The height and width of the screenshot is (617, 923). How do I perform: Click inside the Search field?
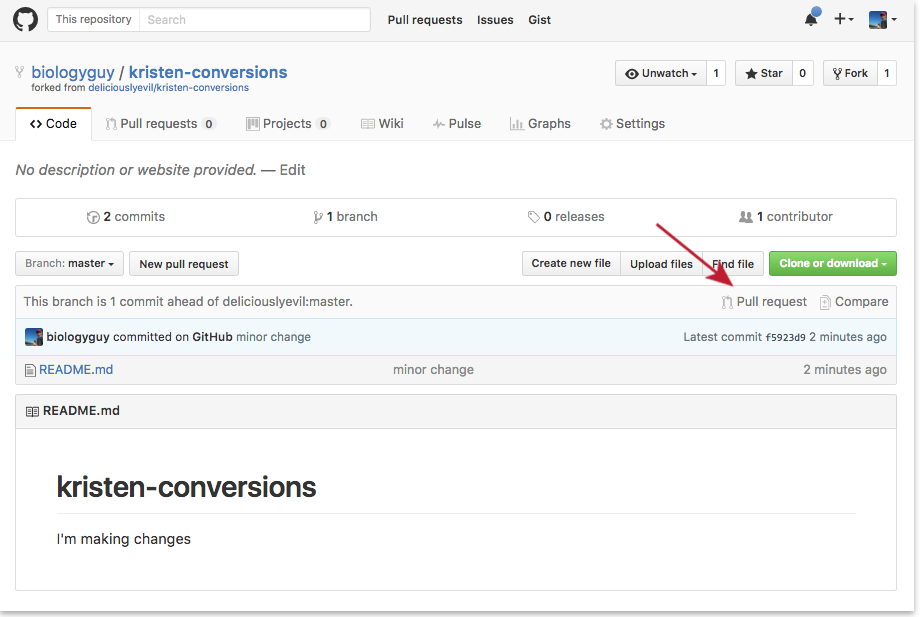[x=255, y=19]
